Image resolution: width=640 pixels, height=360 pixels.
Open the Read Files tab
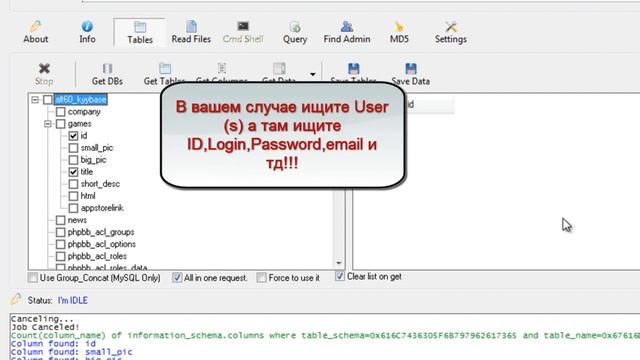coord(191,32)
